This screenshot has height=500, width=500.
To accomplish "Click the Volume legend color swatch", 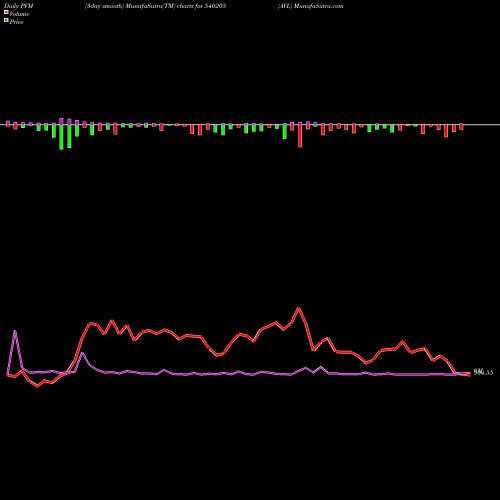I will click(x=6, y=12).
